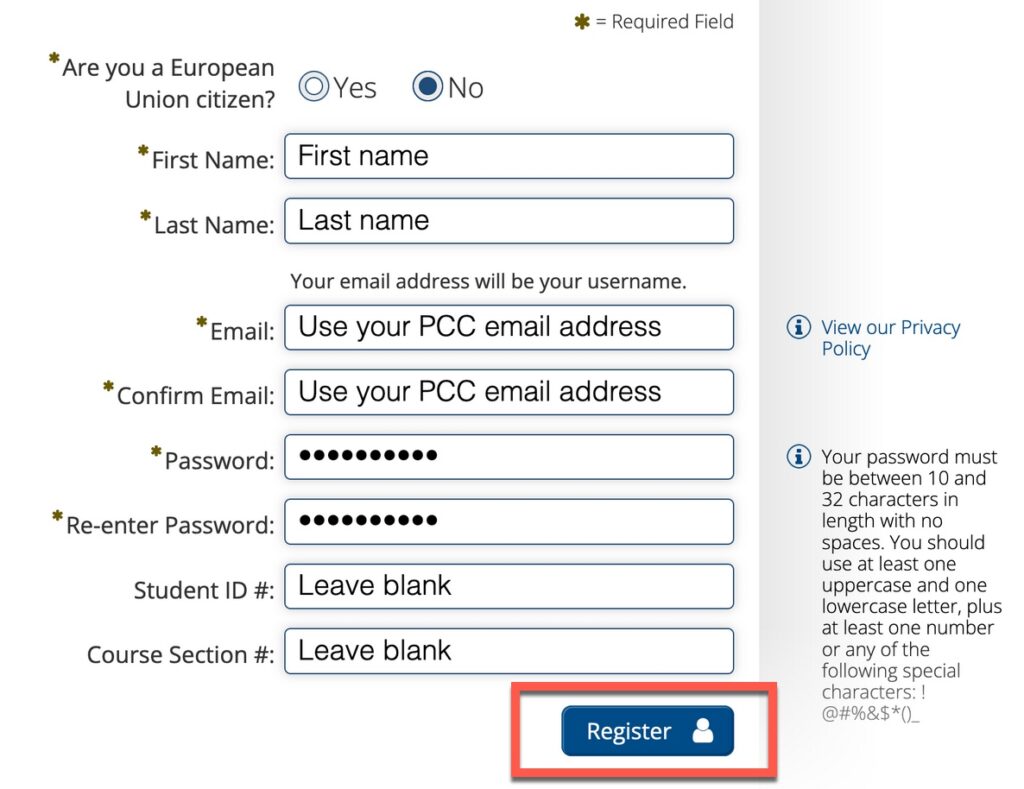Viewport: 1024px width, 789px height.
Task: Click the Register button
Action: (647, 731)
